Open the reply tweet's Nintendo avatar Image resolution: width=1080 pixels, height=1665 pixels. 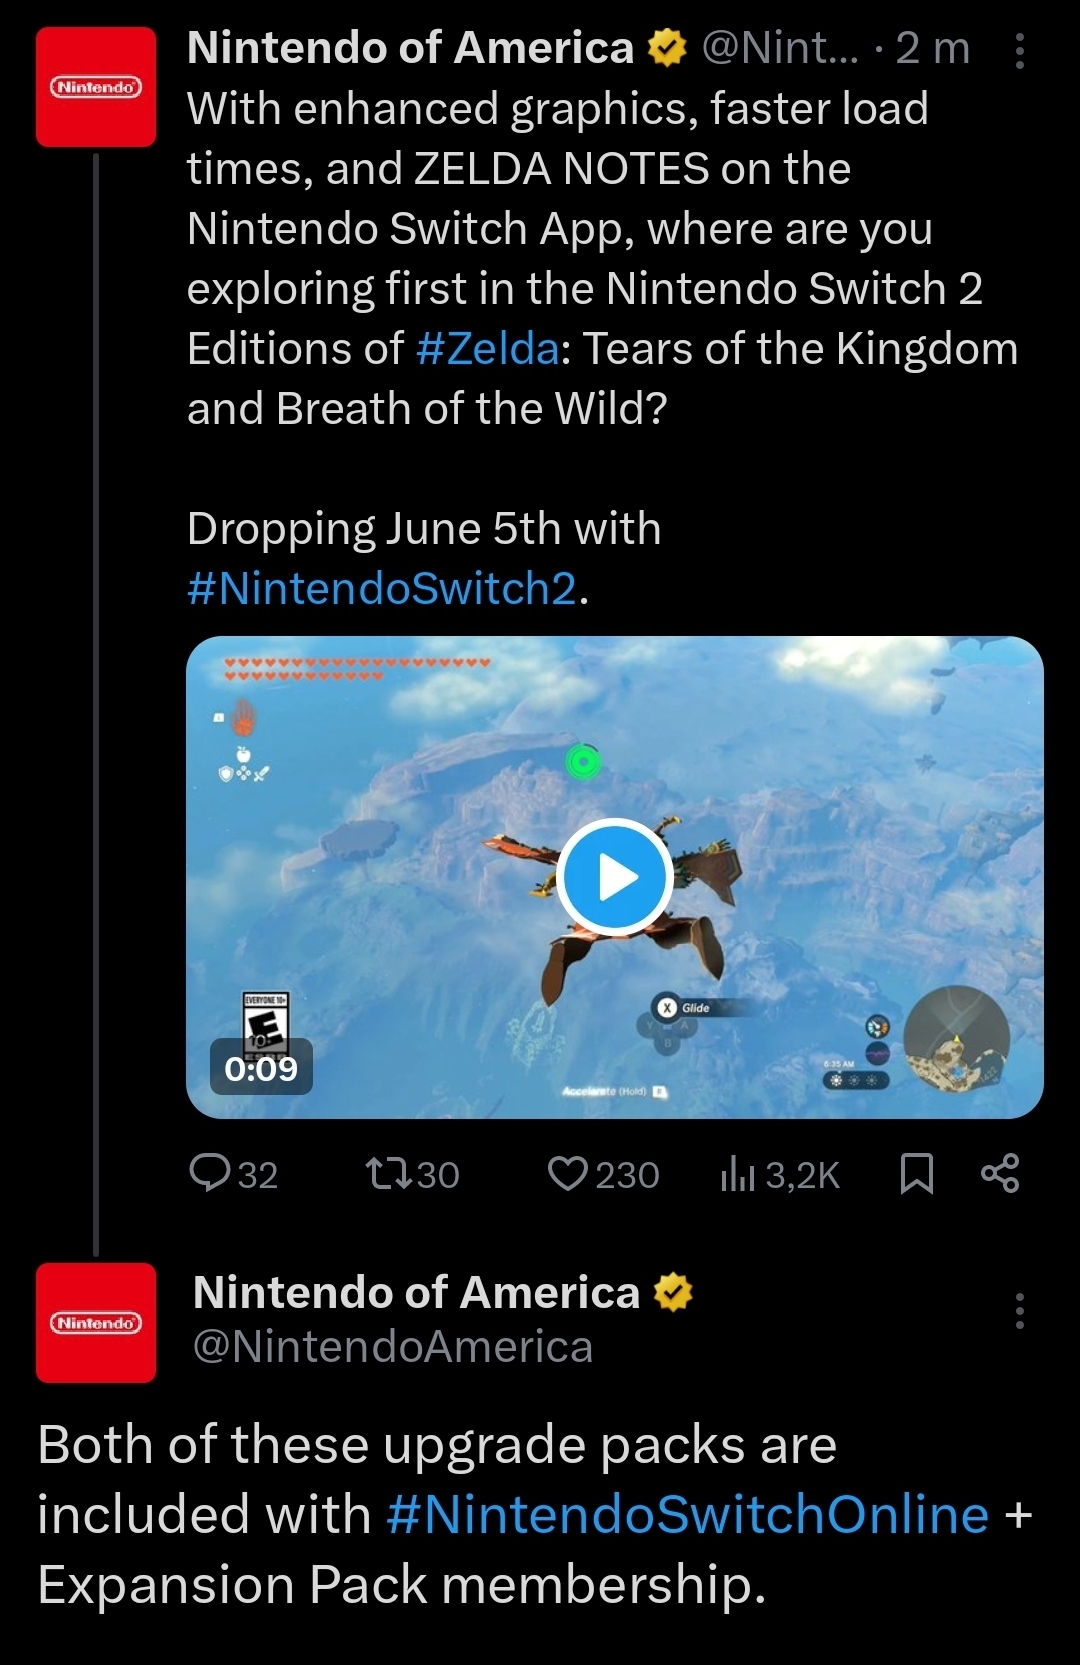[x=96, y=1322]
